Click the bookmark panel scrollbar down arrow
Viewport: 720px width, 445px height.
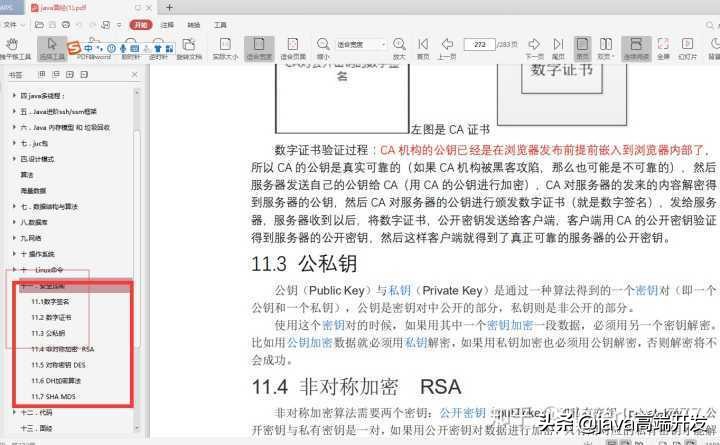coord(136,428)
